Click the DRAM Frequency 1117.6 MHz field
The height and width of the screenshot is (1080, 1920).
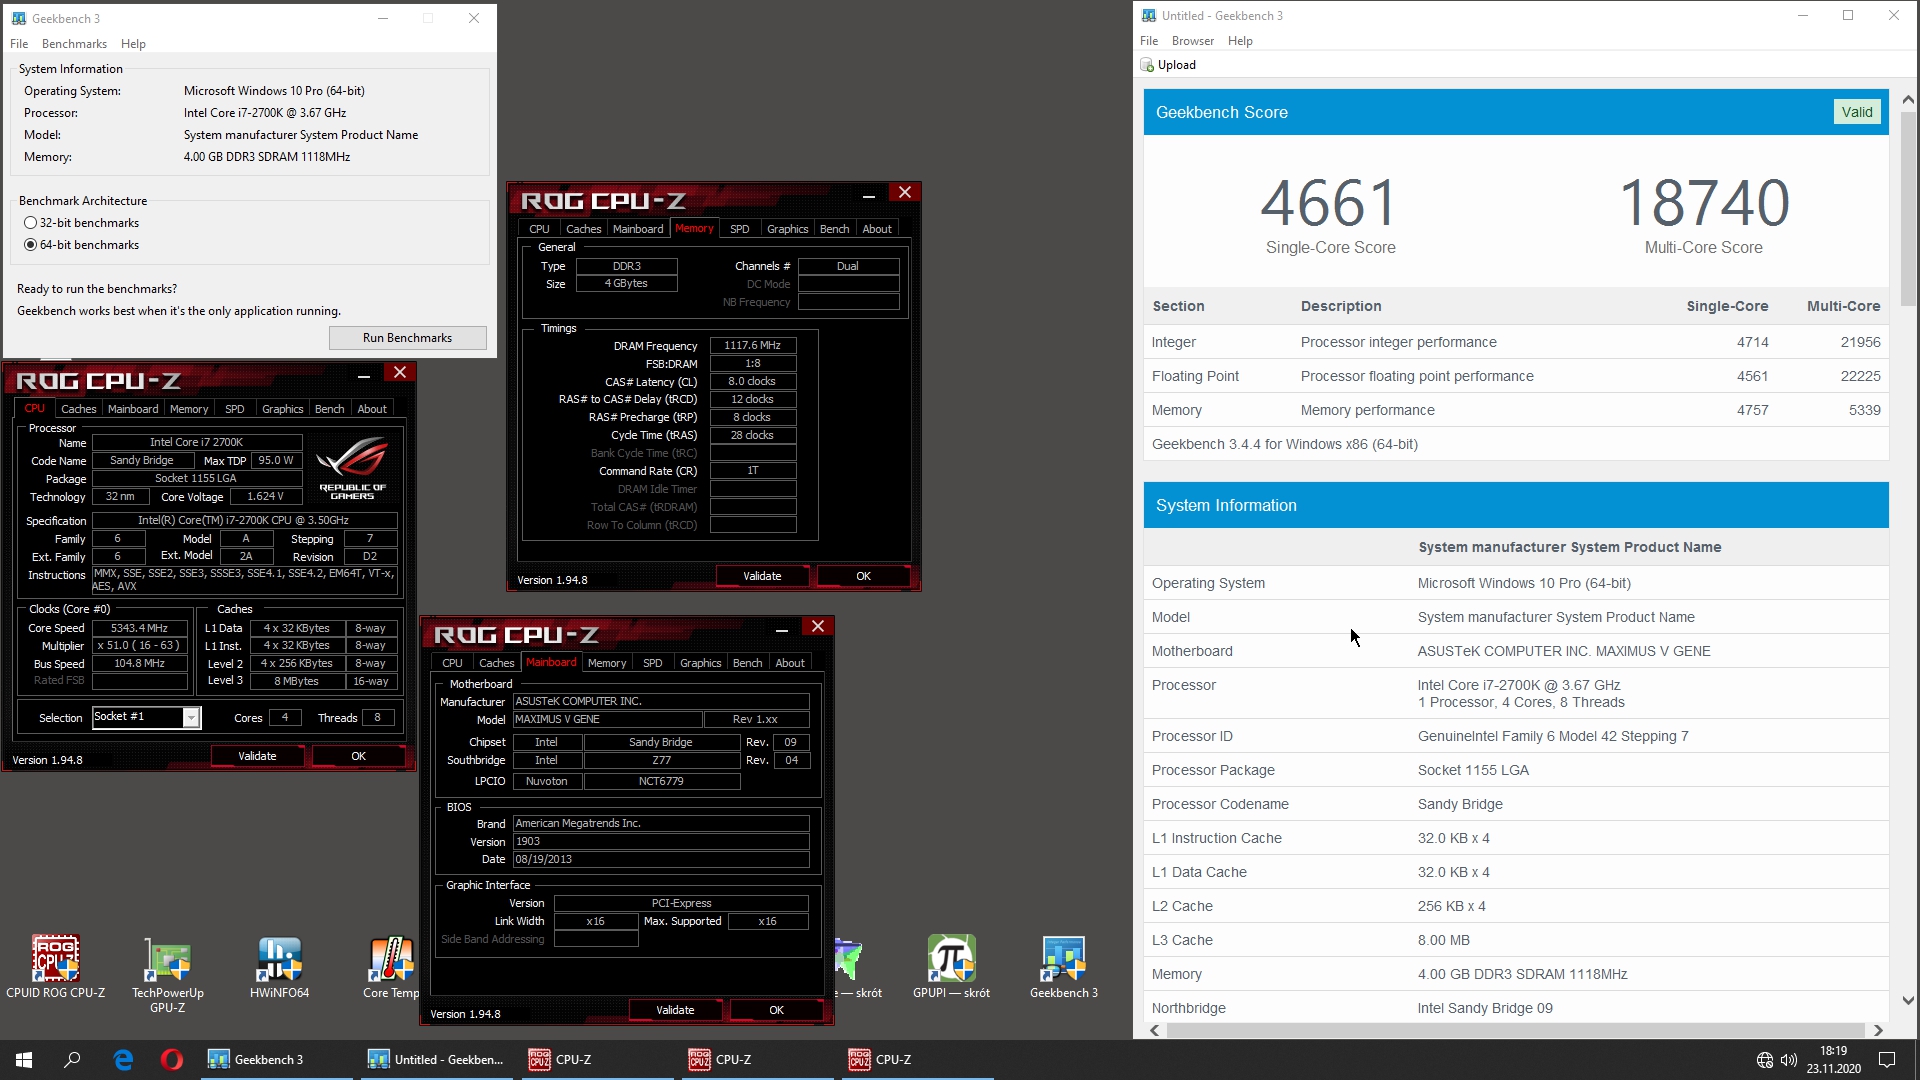(x=753, y=345)
